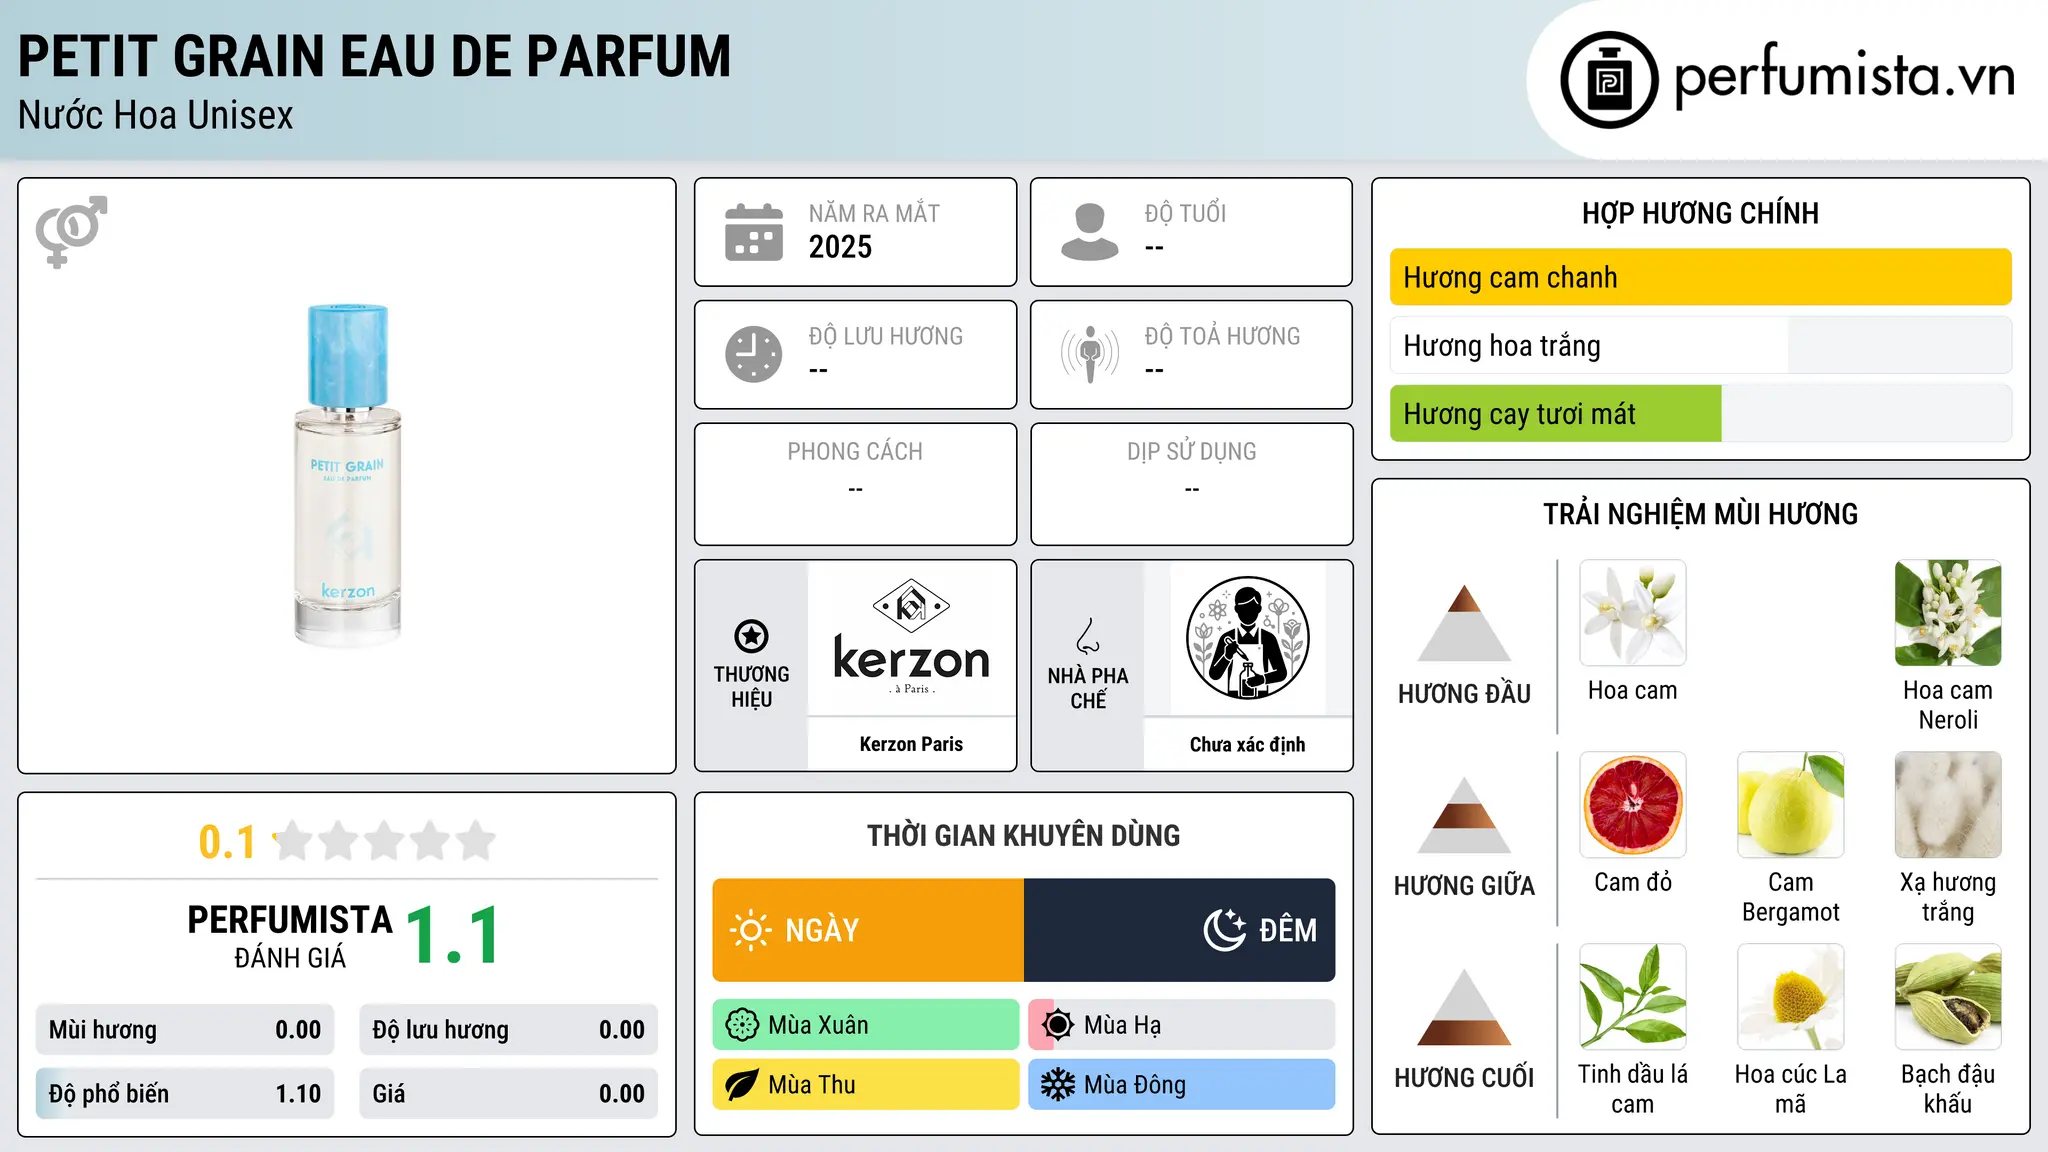
Task: Open the Bạch đậu khấu note thumbnail
Action: pyautogui.click(x=1948, y=997)
